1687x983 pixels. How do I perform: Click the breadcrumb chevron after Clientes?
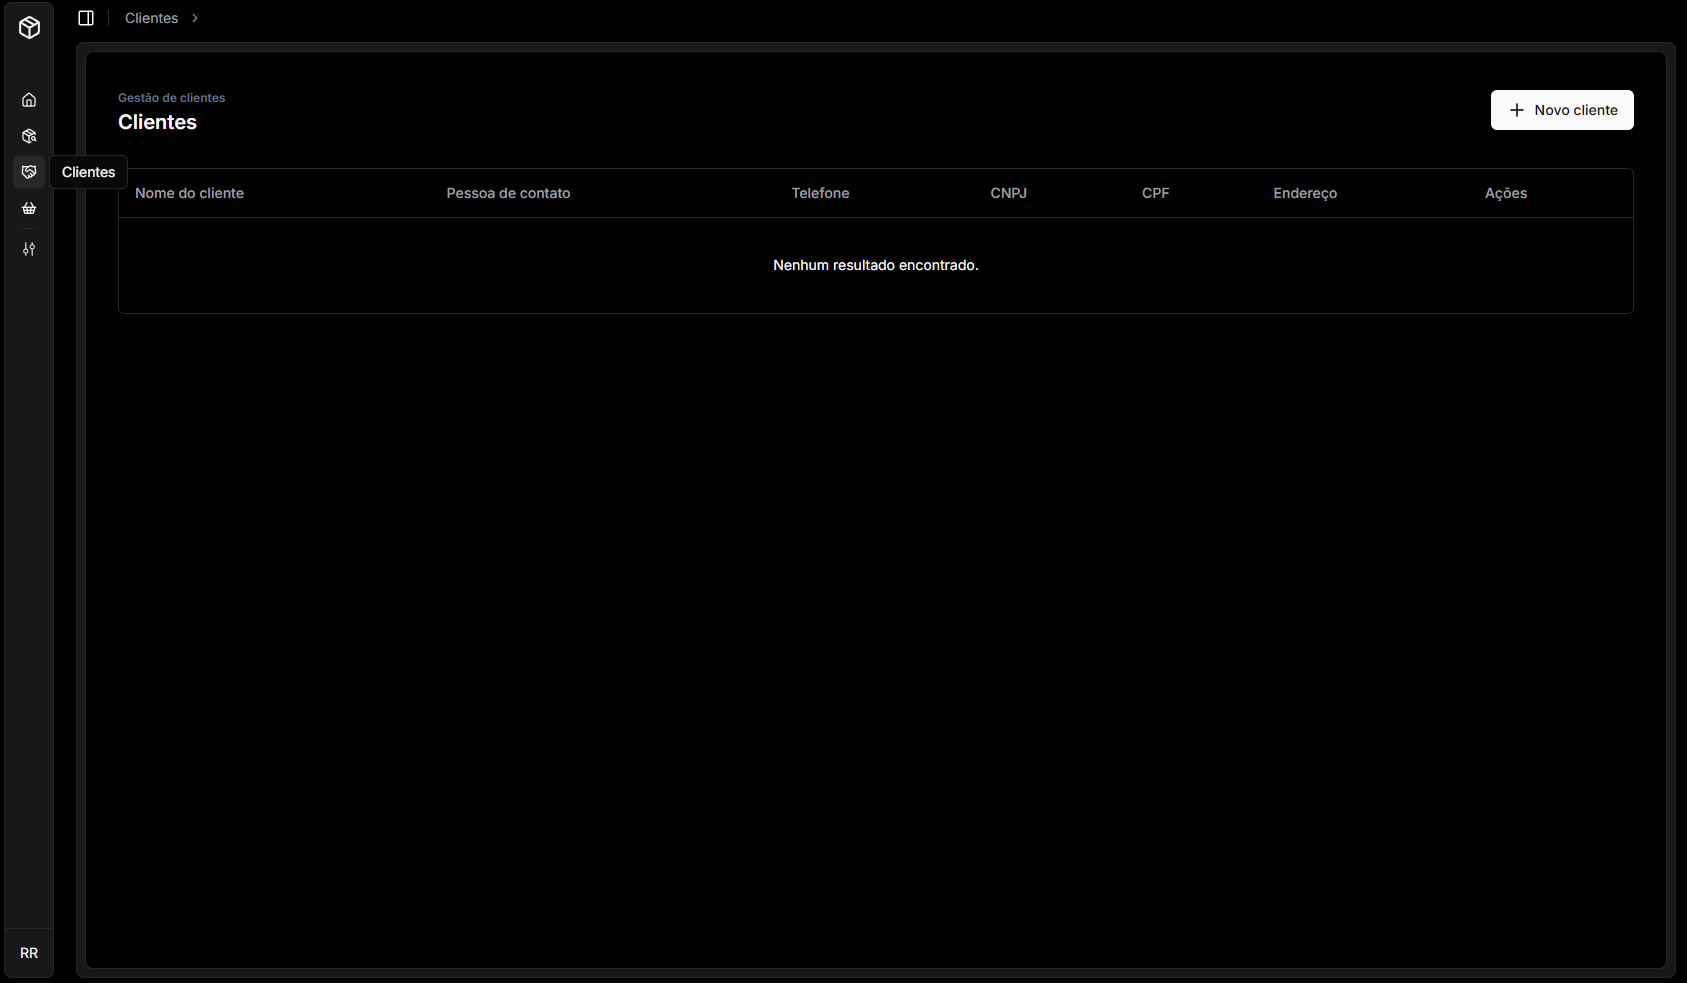195,18
